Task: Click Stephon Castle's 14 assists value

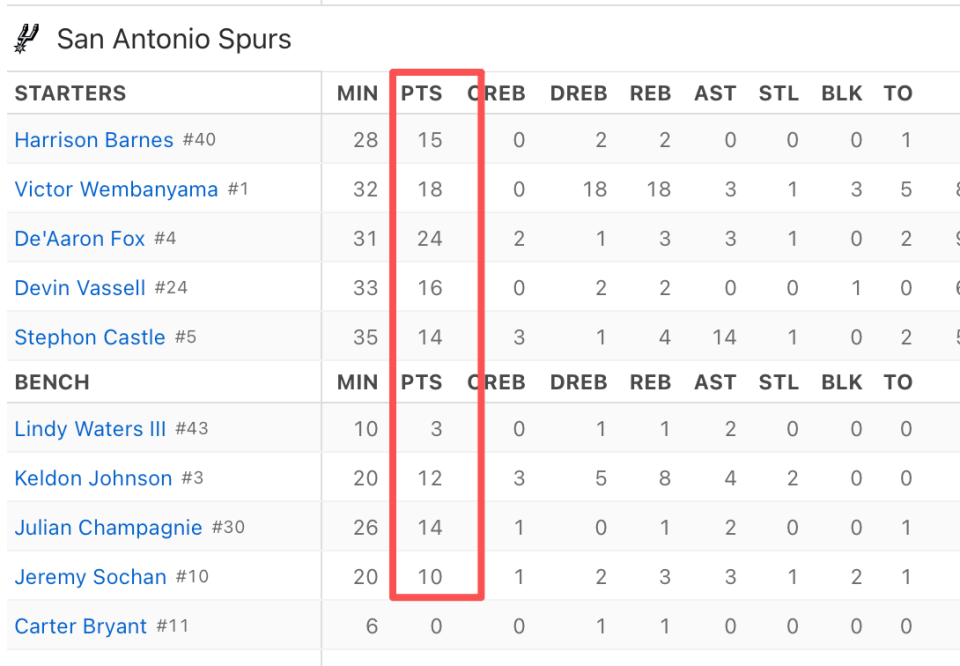Action: pyautogui.click(x=724, y=338)
